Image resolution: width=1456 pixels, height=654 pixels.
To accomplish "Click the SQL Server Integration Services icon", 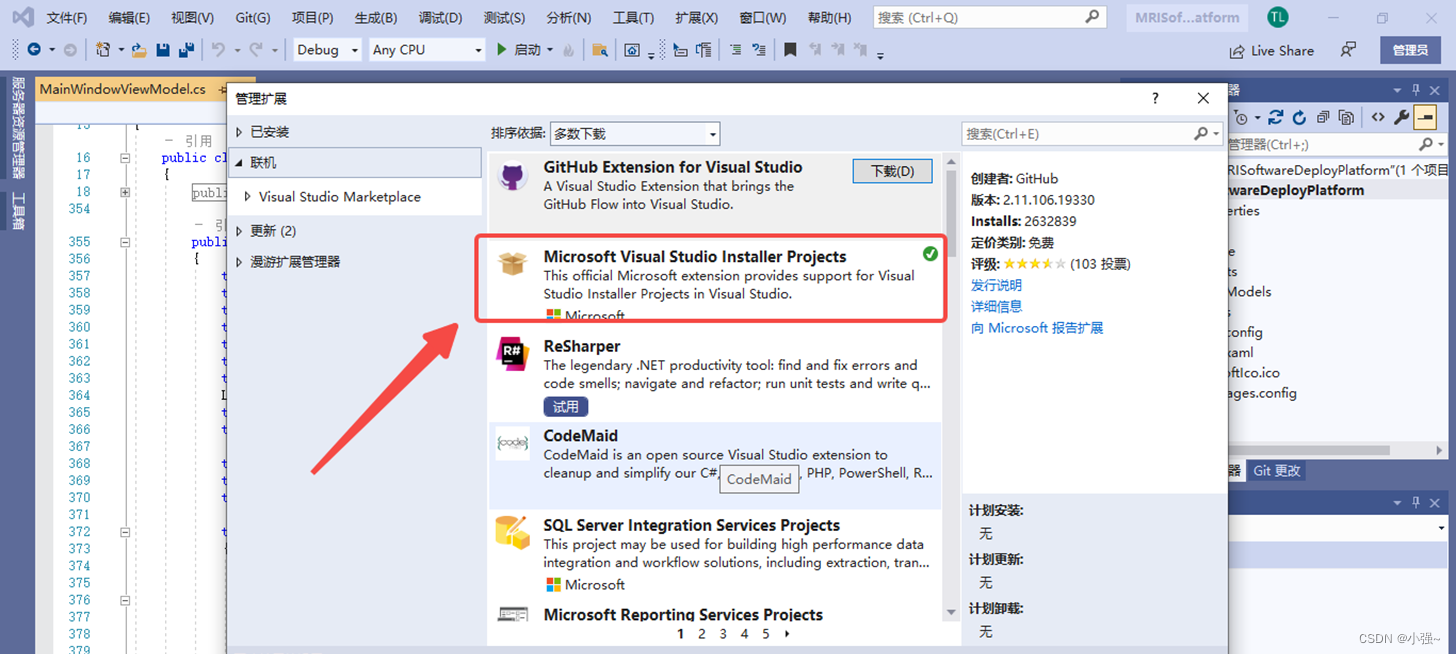I will coord(513,532).
